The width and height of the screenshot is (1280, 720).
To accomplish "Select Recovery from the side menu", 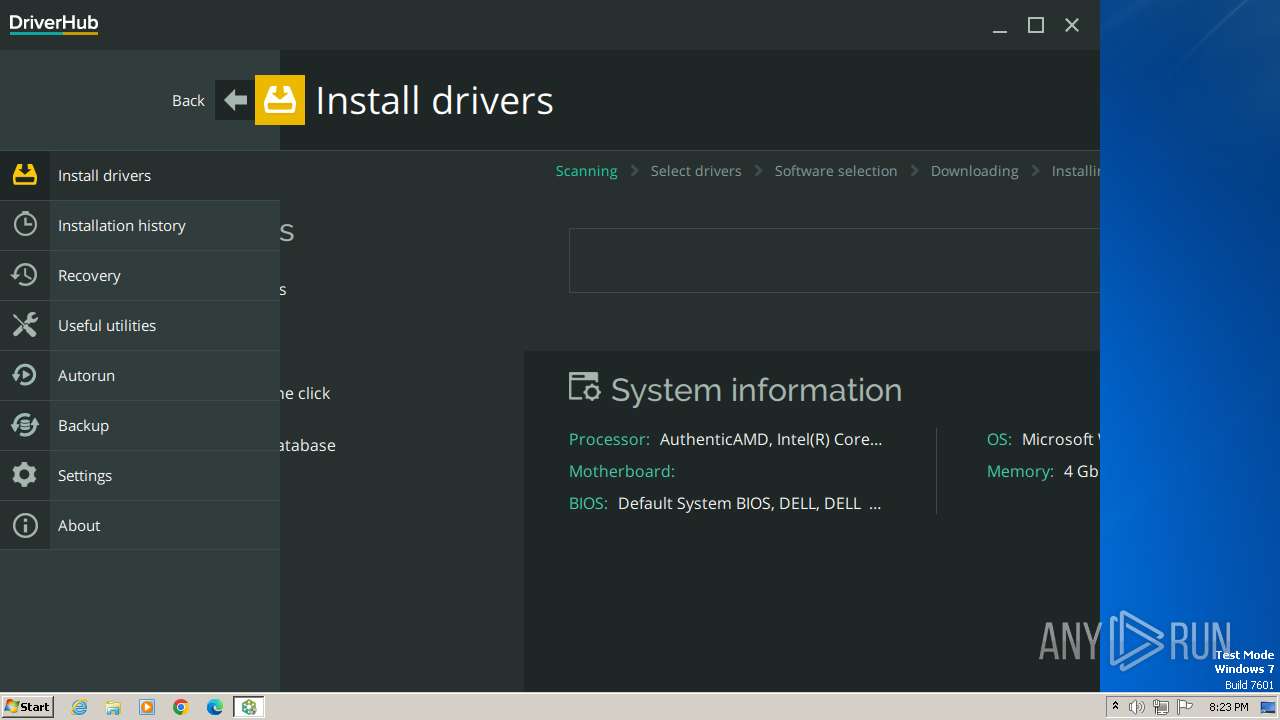I will pyautogui.click(x=140, y=275).
